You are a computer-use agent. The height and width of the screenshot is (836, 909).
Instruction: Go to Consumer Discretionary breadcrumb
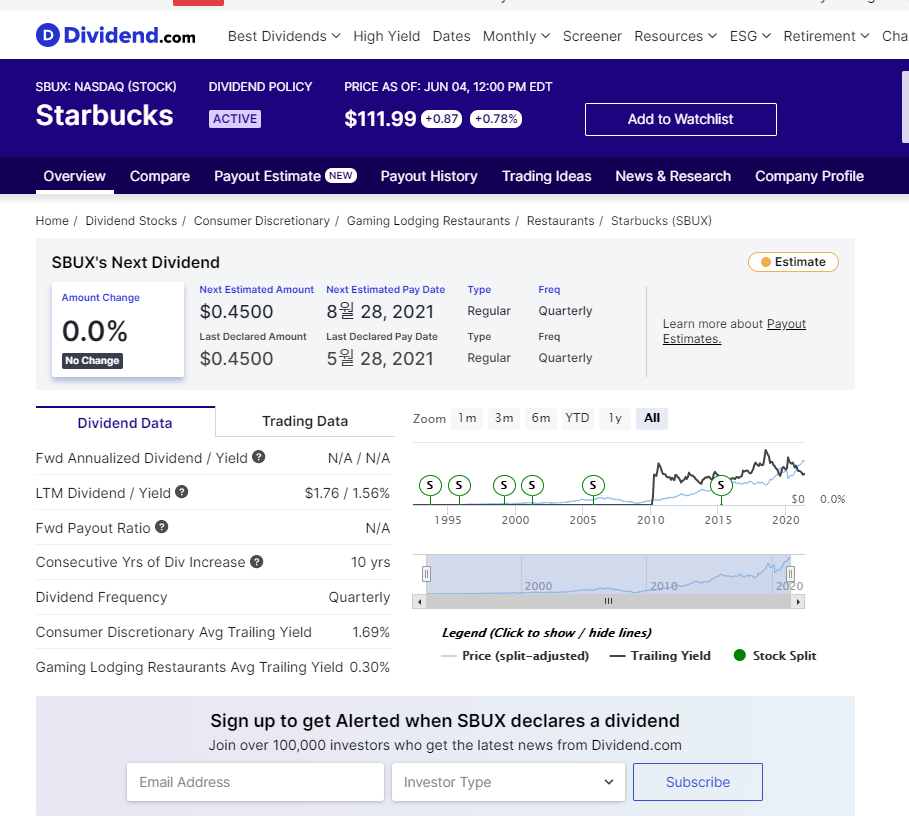pos(261,221)
